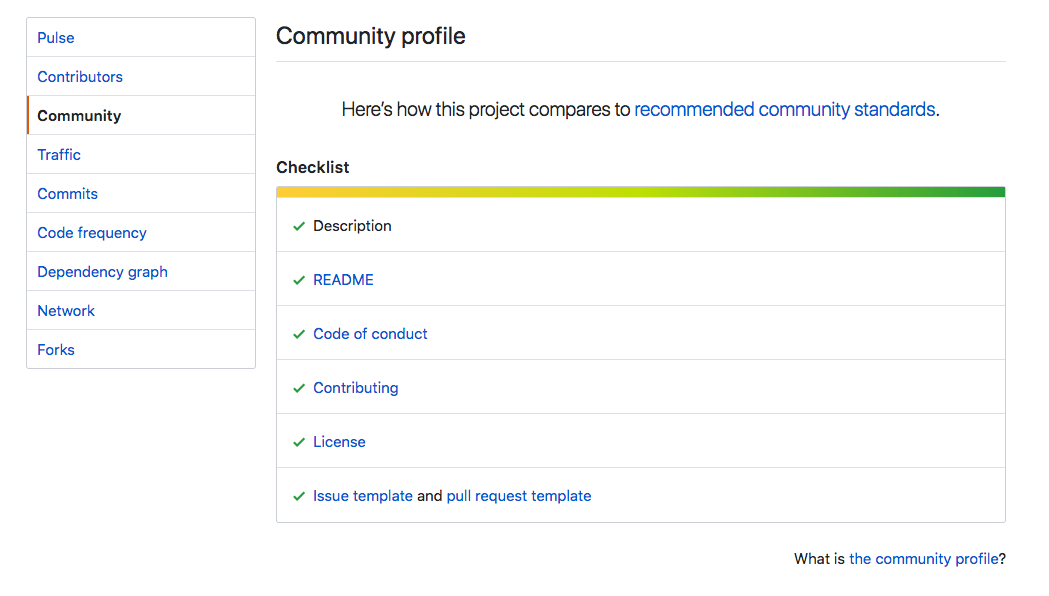Screen dimensions: 1049x596
Task: Show the Commits graph
Action: click(68, 194)
